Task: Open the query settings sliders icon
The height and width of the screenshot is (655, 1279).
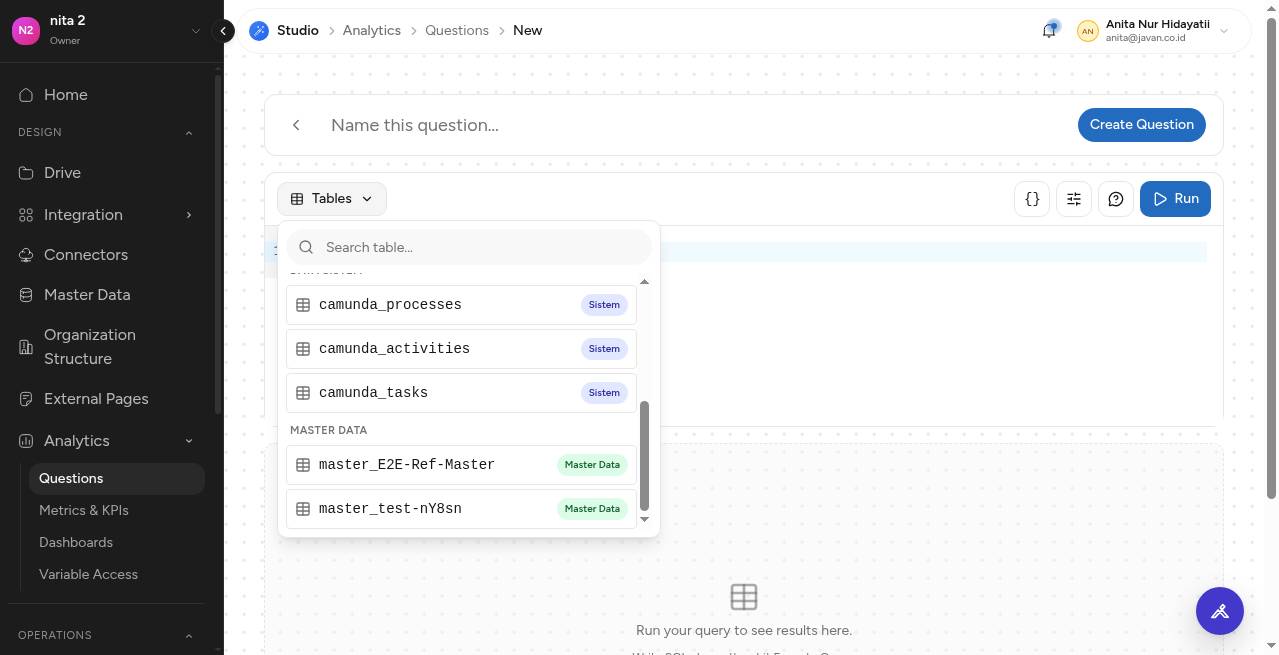Action: coord(1074,199)
